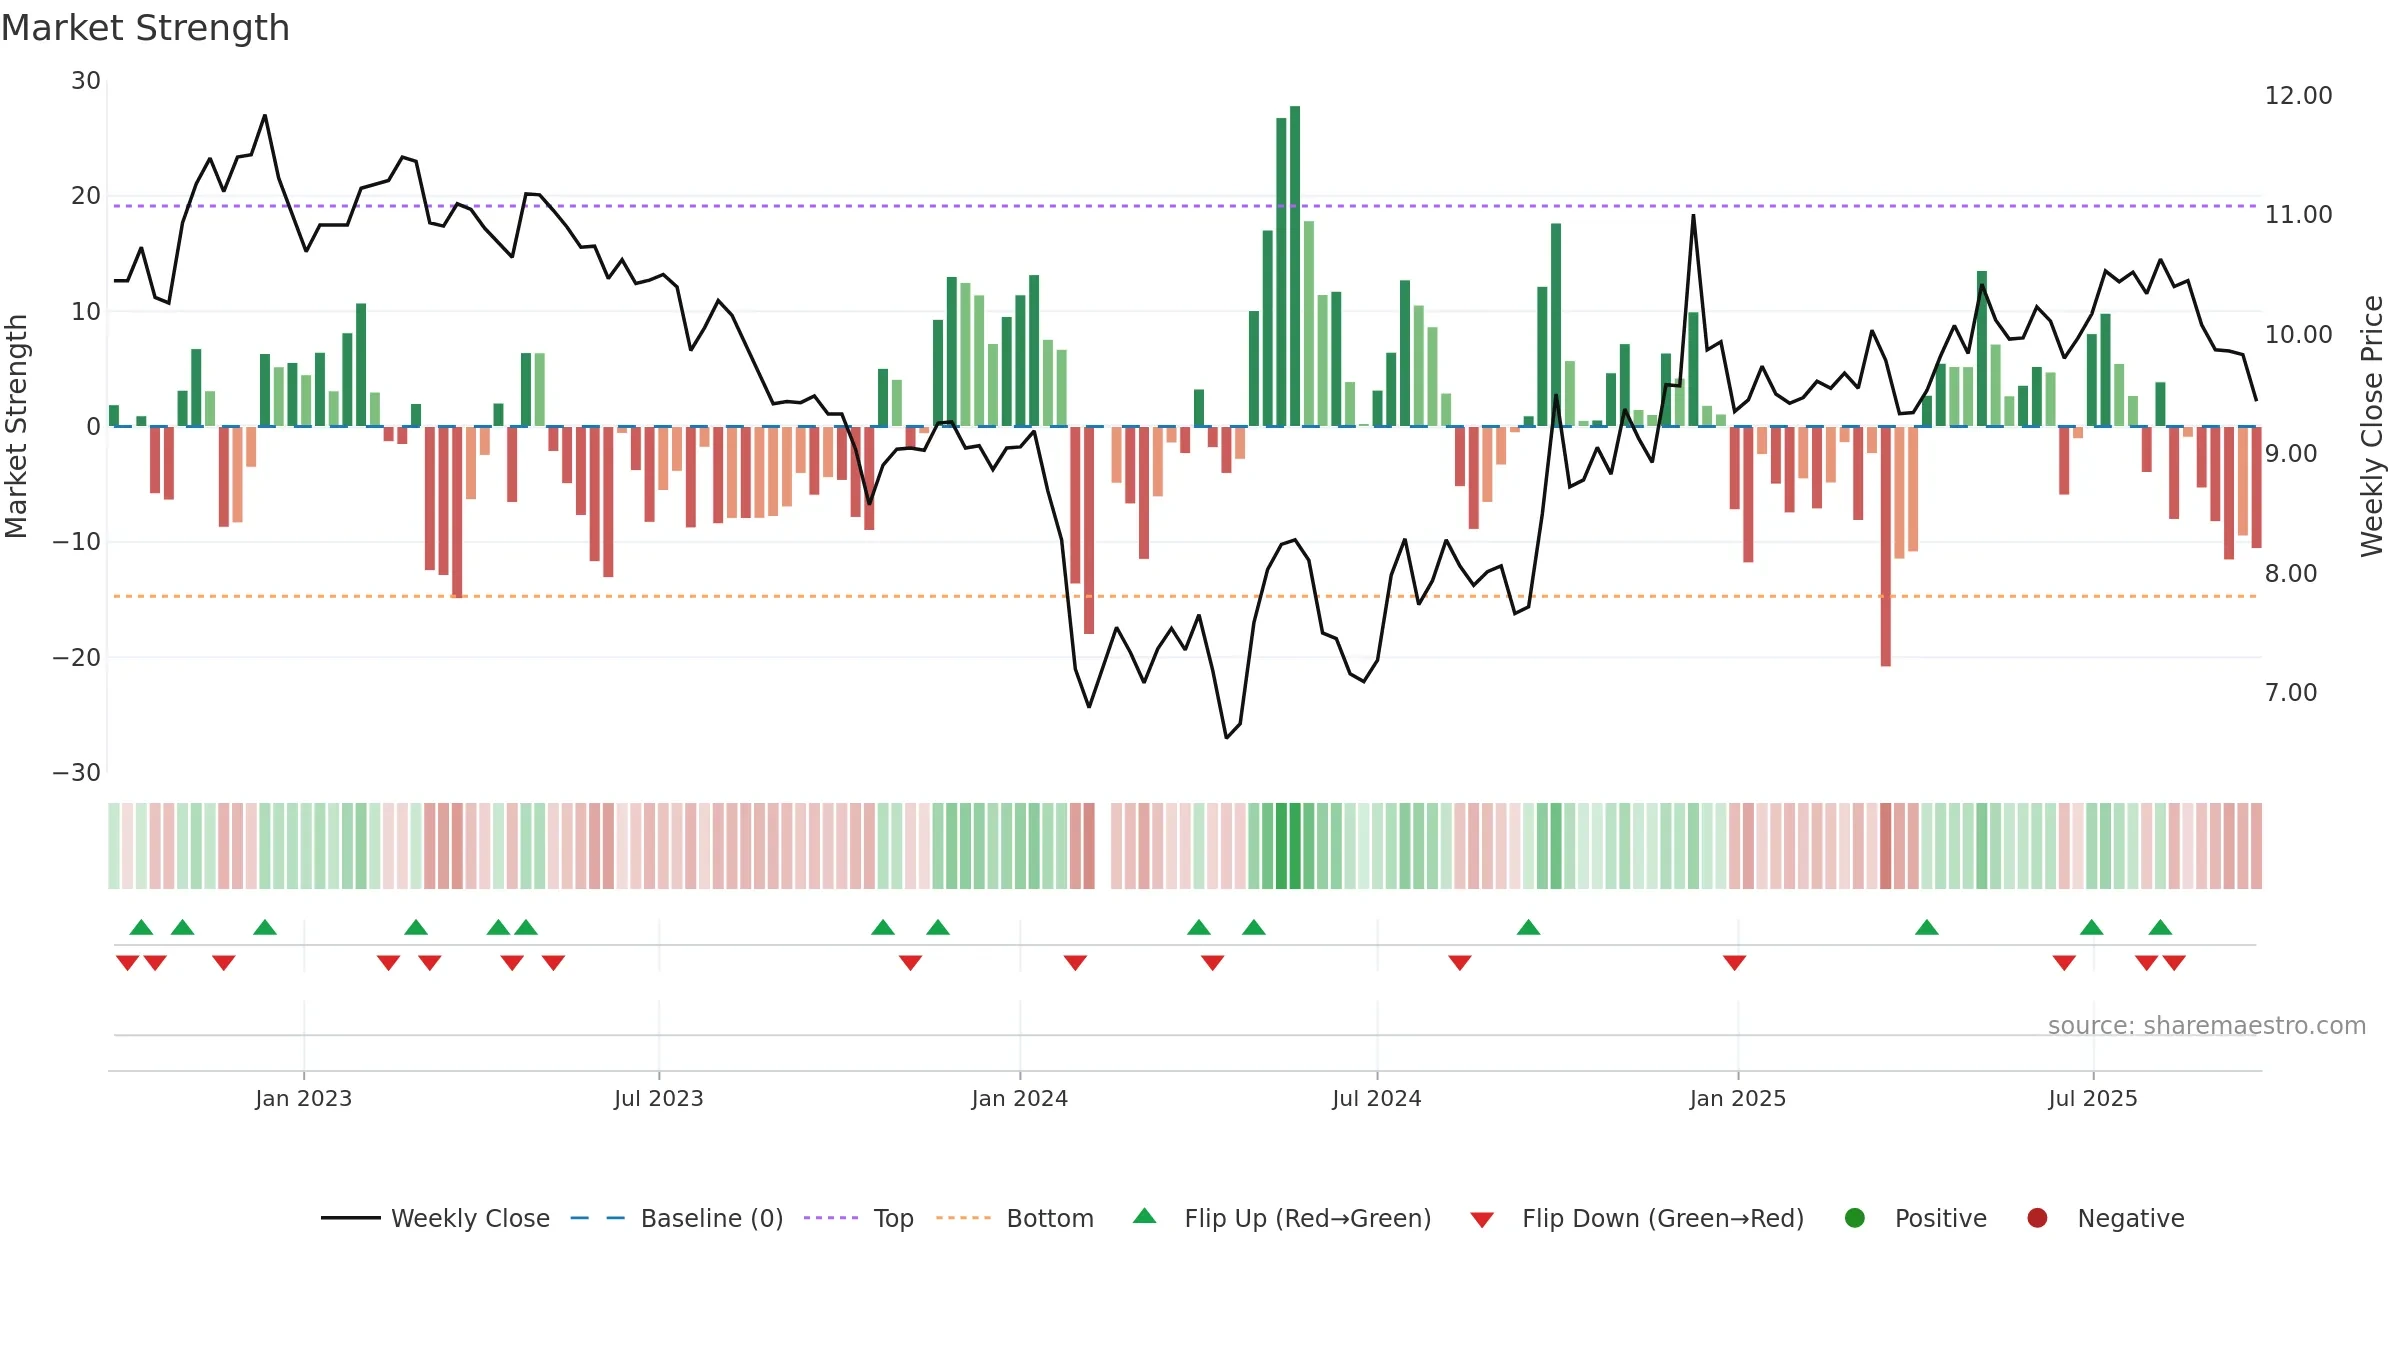Click the Market Strength y-axis title
The height and width of the screenshot is (1350, 2400).
point(16,426)
